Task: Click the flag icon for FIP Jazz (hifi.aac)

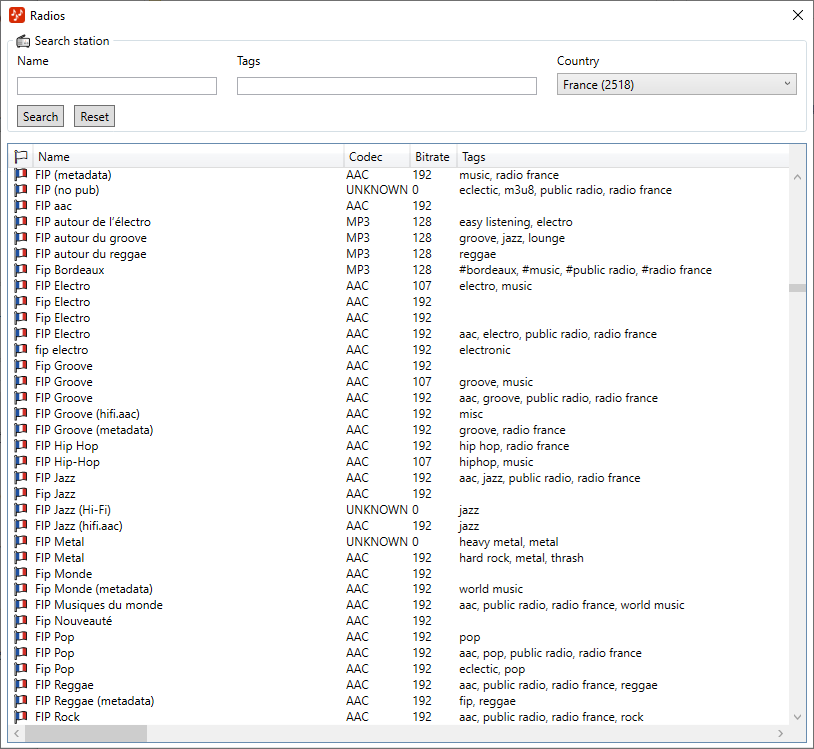Action: [21, 526]
